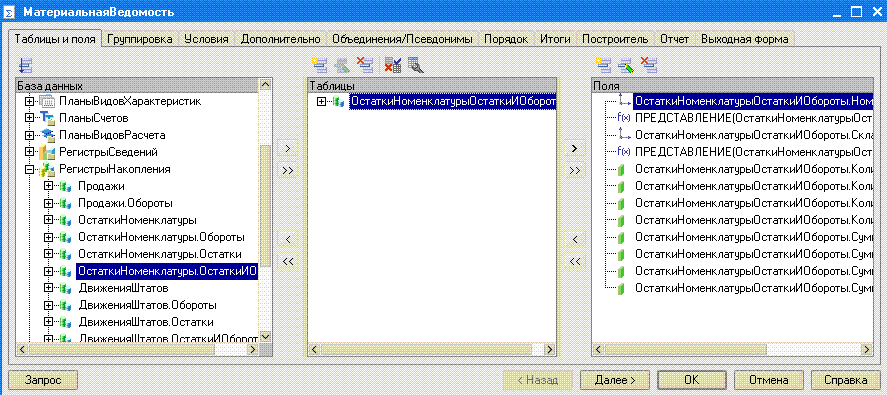Expand the ПланыВидовХарактеристик node
This screenshot has height=395, width=887.
pos(29,102)
